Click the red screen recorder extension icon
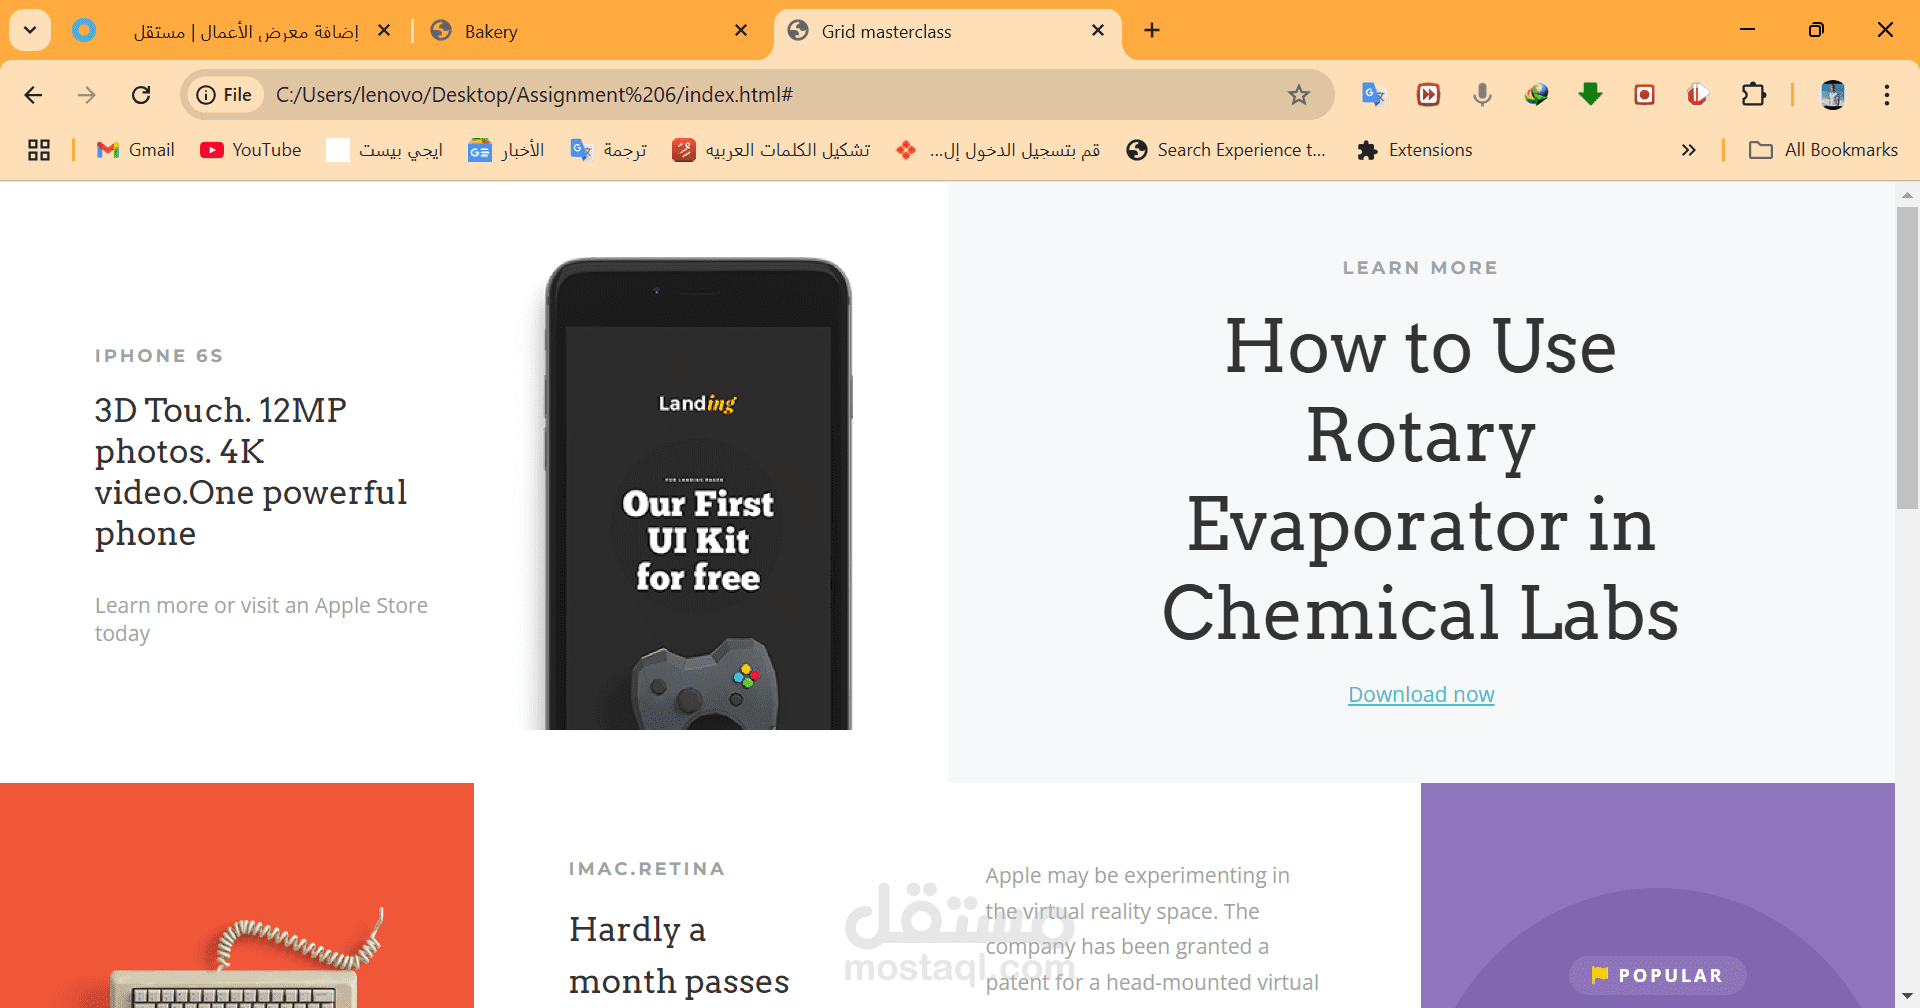Viewport: 1920px width, 1008px height. (1644, 95)
